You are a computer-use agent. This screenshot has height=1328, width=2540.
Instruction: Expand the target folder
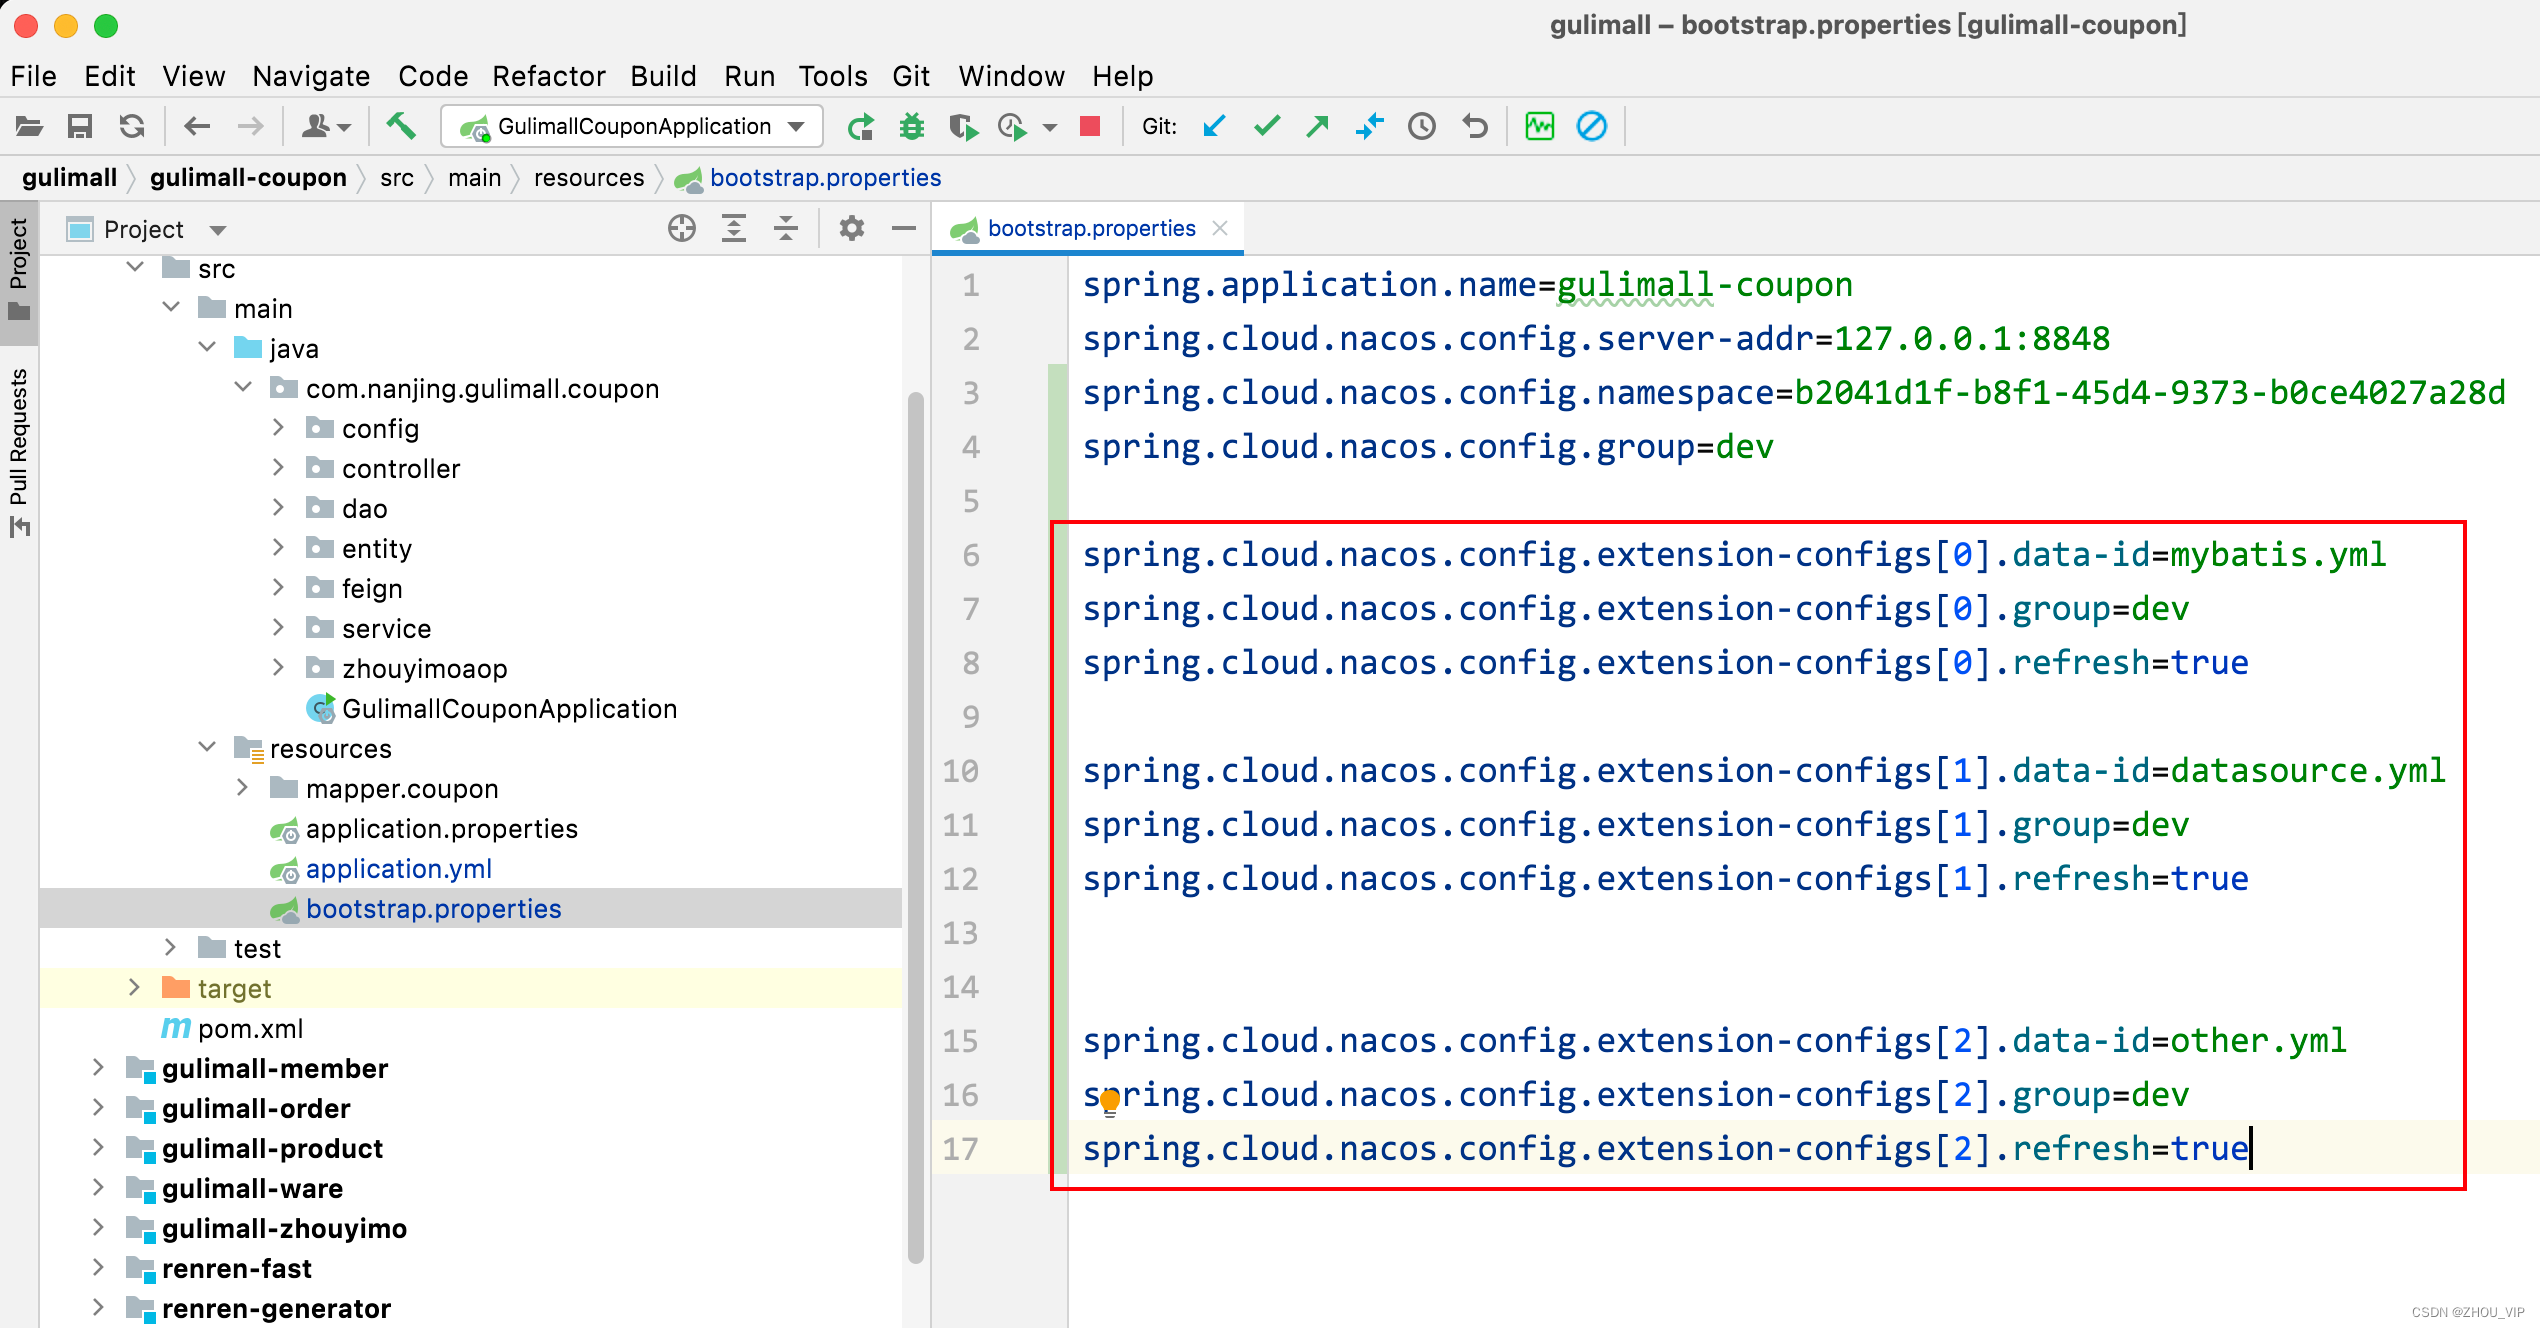(135, 987)
